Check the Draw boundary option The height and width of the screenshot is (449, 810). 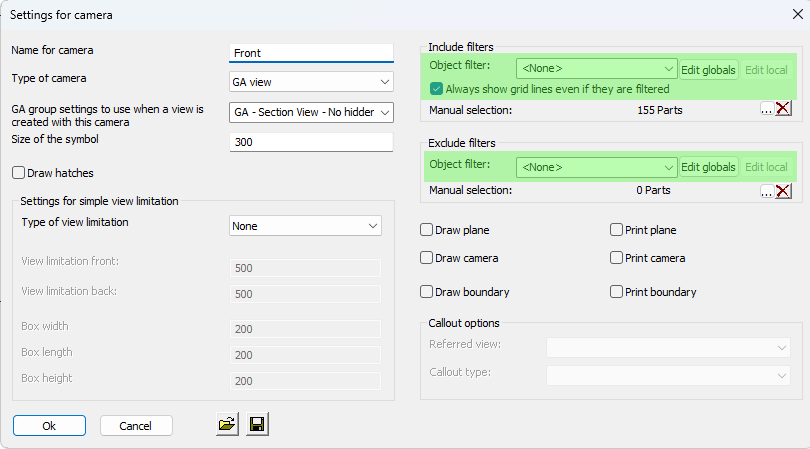click(427, 292)
